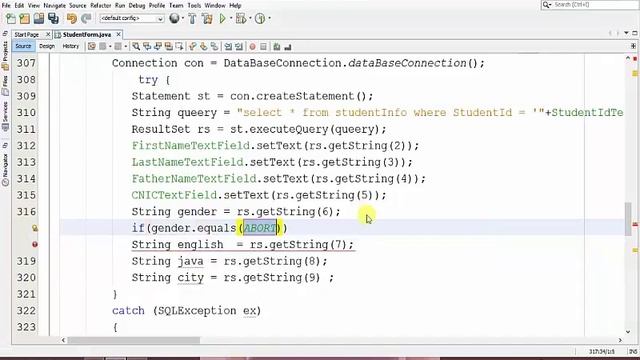Open the Navigate menu
This screenshot has height=360, width=640.
click(54, 5)
